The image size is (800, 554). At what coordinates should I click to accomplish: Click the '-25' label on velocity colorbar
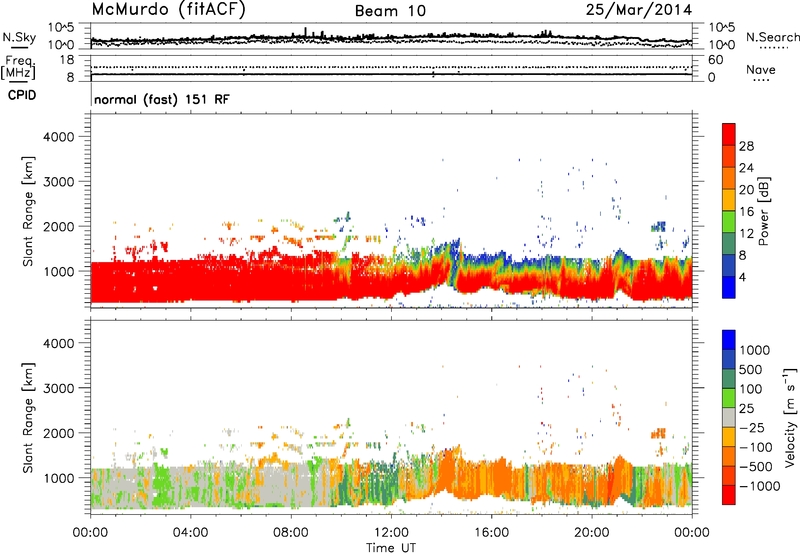tap(752, 428)
